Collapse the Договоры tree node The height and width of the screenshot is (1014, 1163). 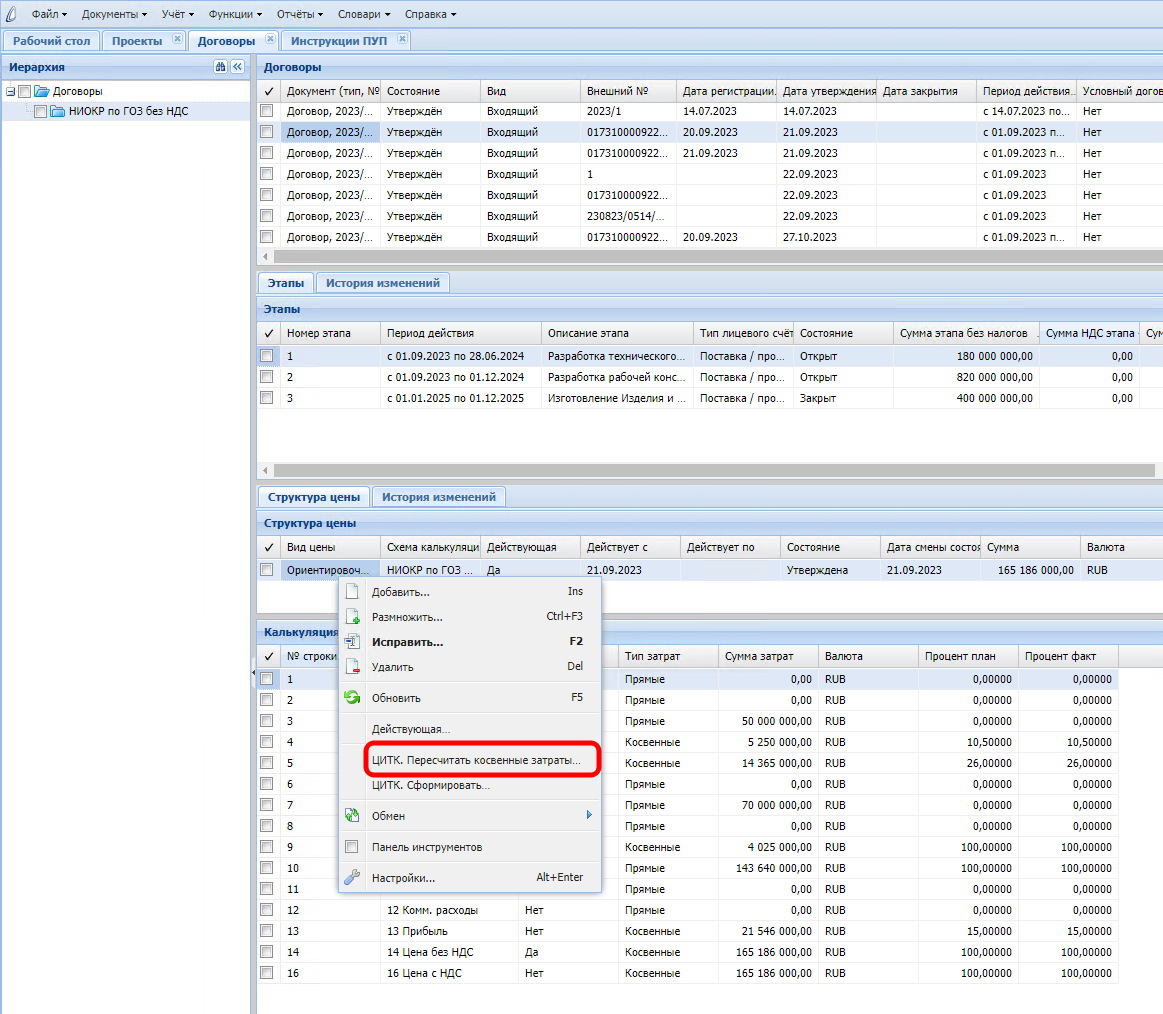click(x=10, y=91)
